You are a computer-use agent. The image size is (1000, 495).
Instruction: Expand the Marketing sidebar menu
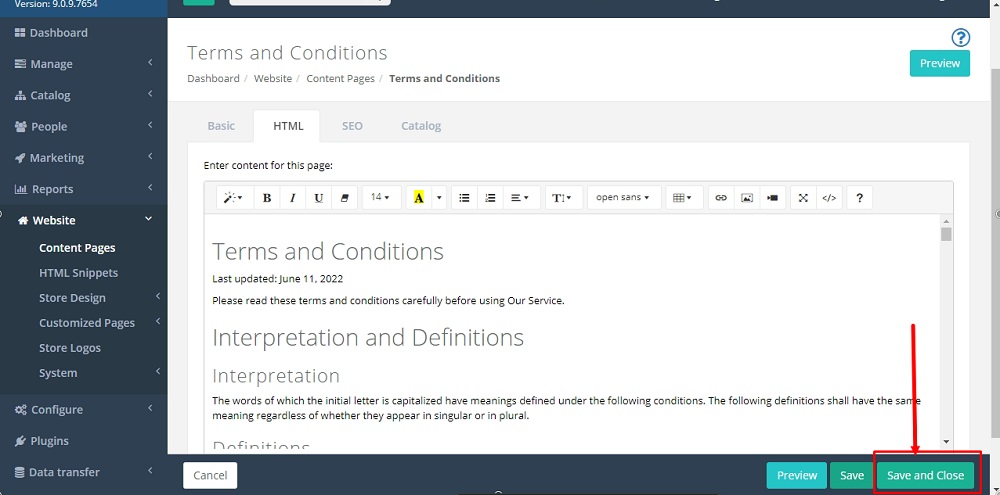84,158
